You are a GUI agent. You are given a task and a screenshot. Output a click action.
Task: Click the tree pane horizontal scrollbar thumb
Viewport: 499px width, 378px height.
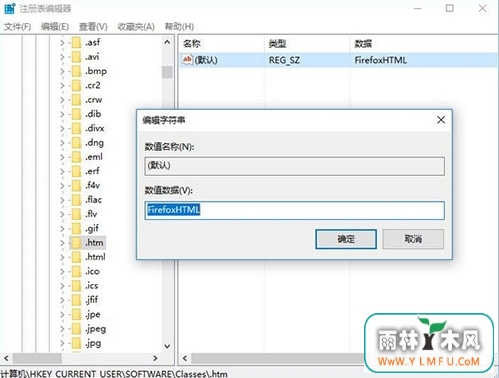pyautogui.click(x=37, y=358)
